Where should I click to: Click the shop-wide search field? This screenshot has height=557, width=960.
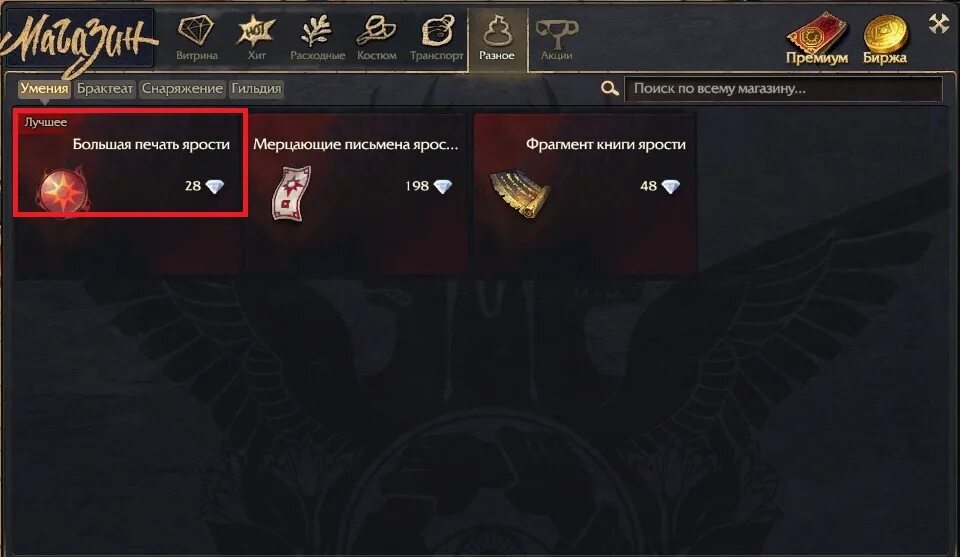783,89
